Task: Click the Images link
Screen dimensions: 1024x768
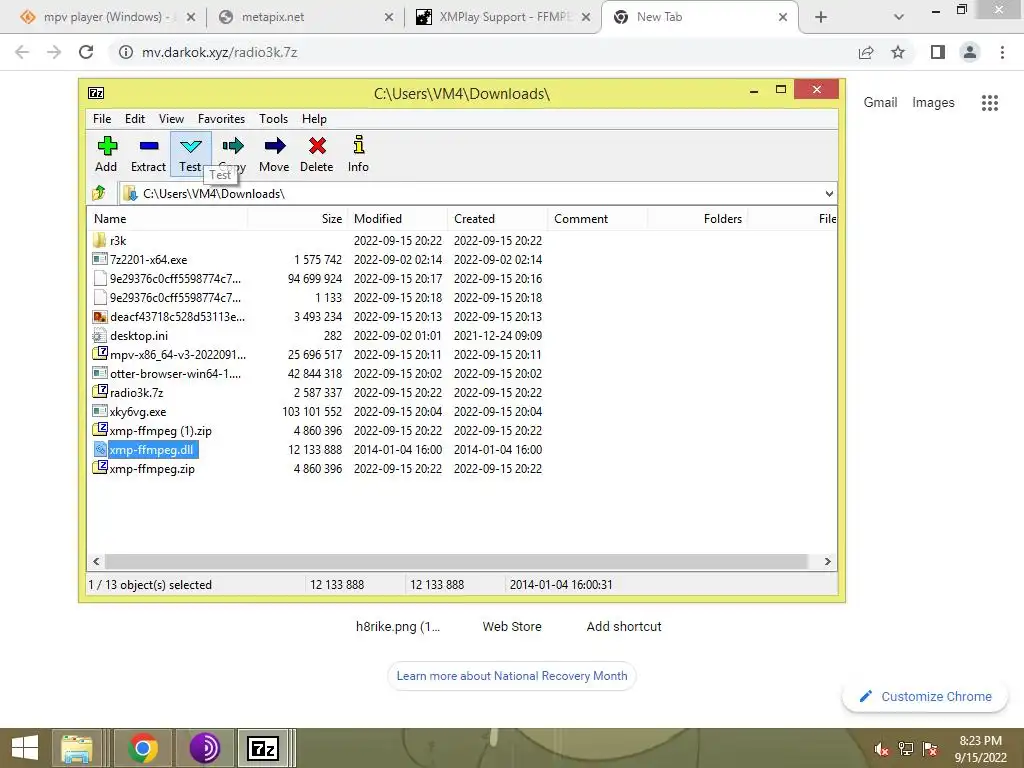Action: [x=933, y=103]
